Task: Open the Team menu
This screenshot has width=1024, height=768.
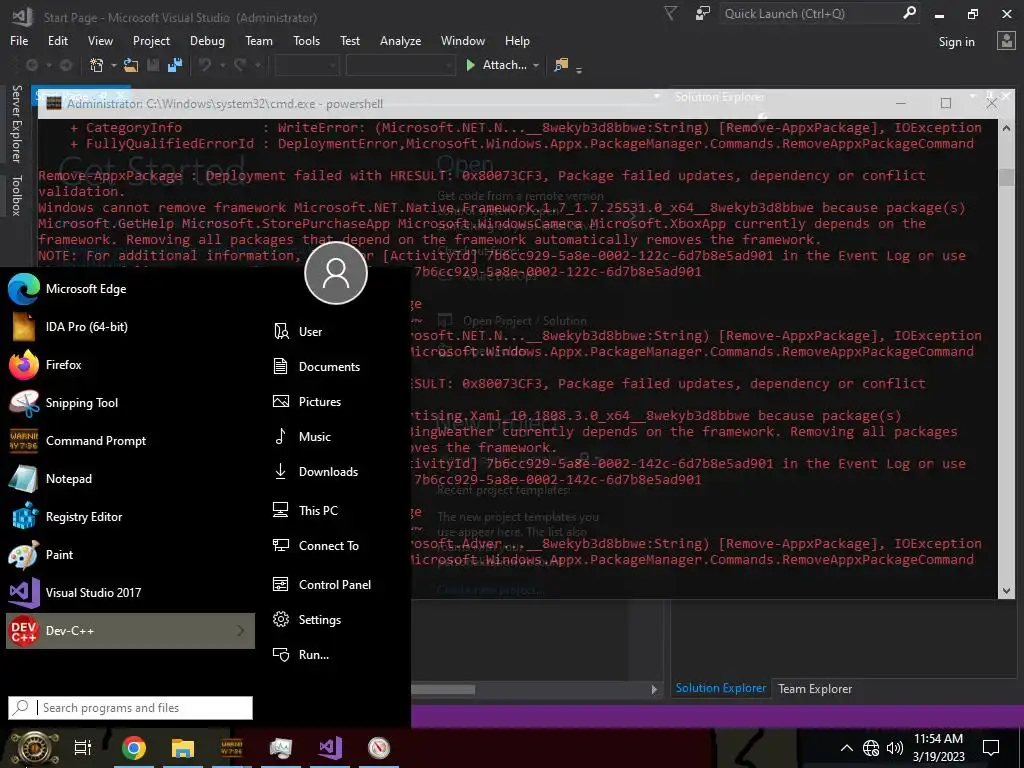Action: tap(259, 40)
